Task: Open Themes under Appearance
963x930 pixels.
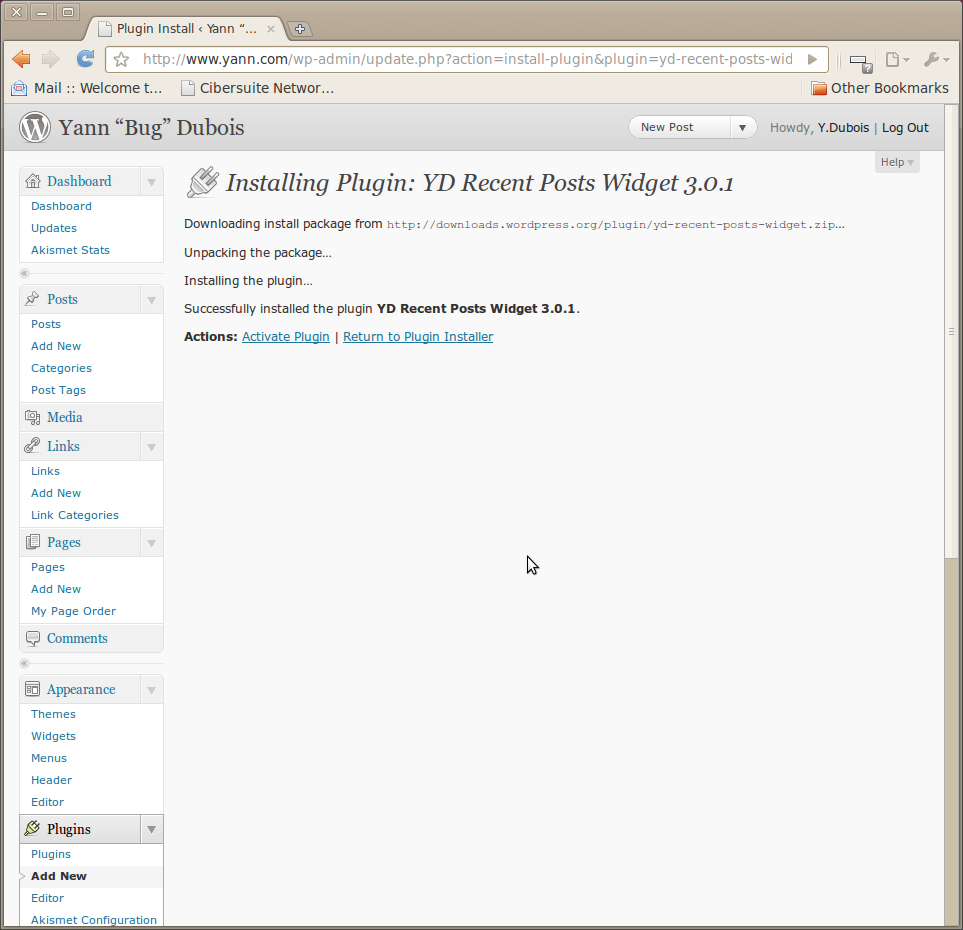Action: tap(53, 714)
